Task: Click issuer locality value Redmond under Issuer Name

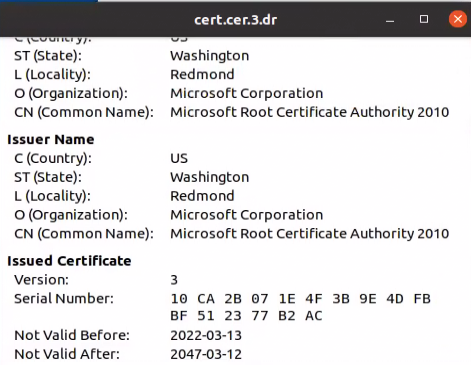Action: pyautogui.click(x=202, y=196)
